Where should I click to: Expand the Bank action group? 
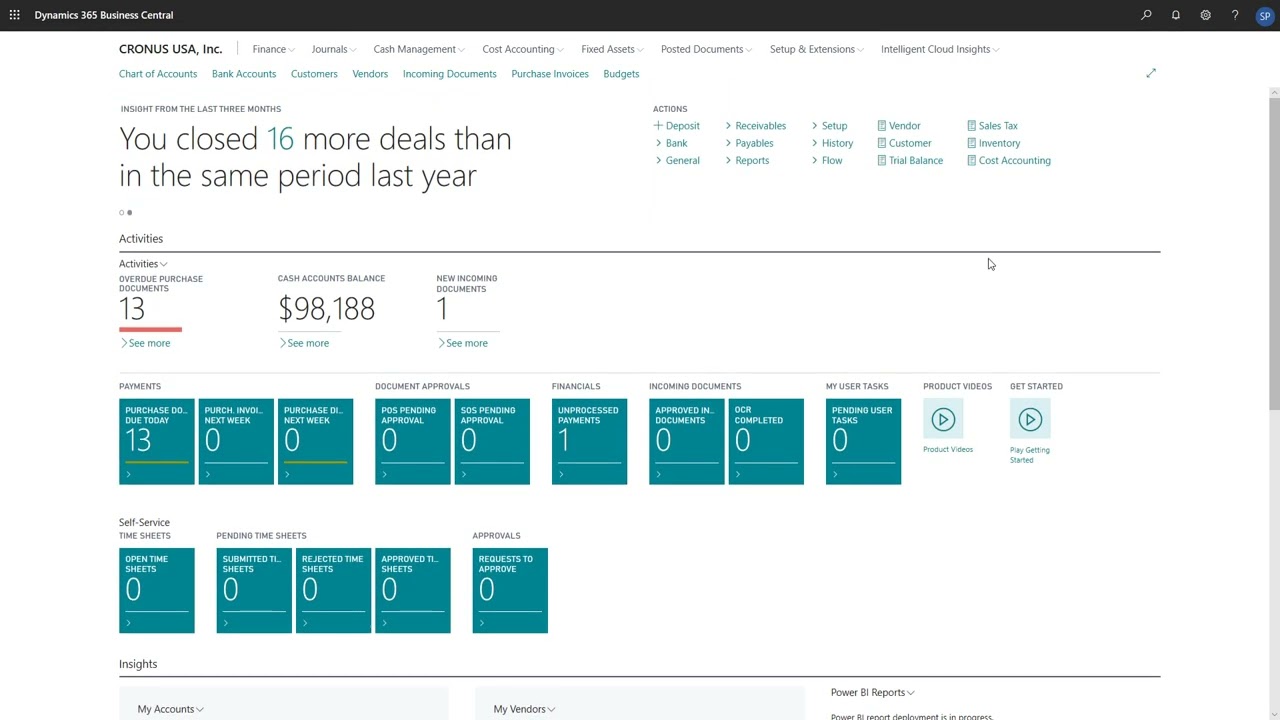pos(671,143)
